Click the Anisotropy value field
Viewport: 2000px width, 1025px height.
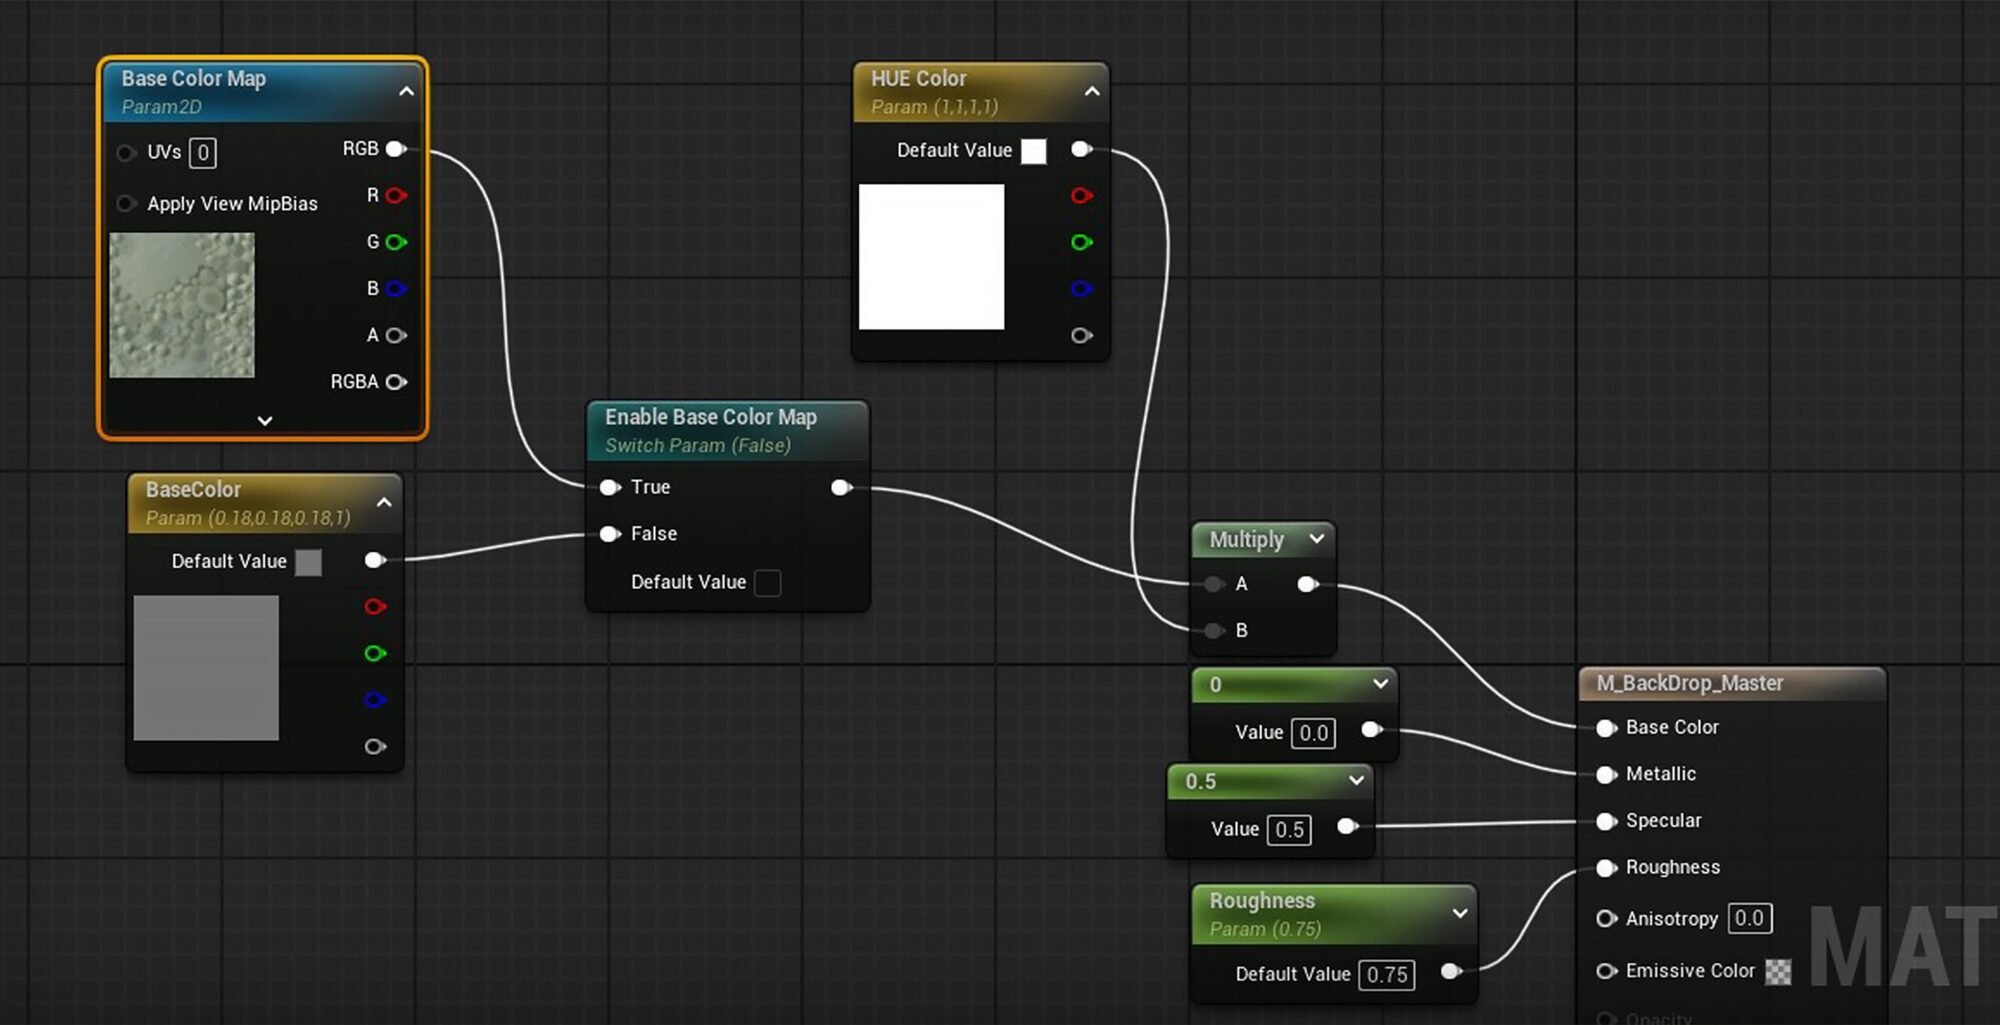point(1749,918)
